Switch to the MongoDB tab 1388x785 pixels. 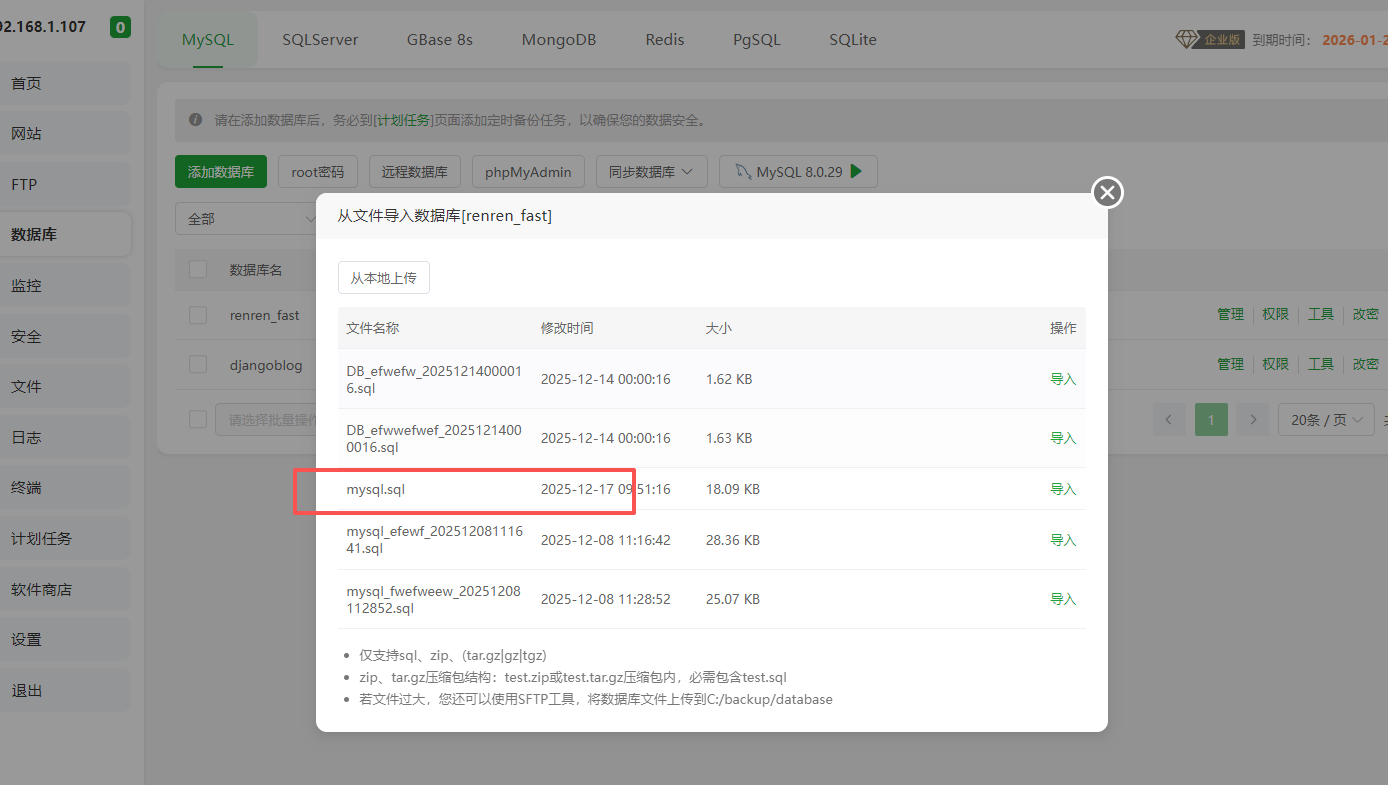coord(559,39)
